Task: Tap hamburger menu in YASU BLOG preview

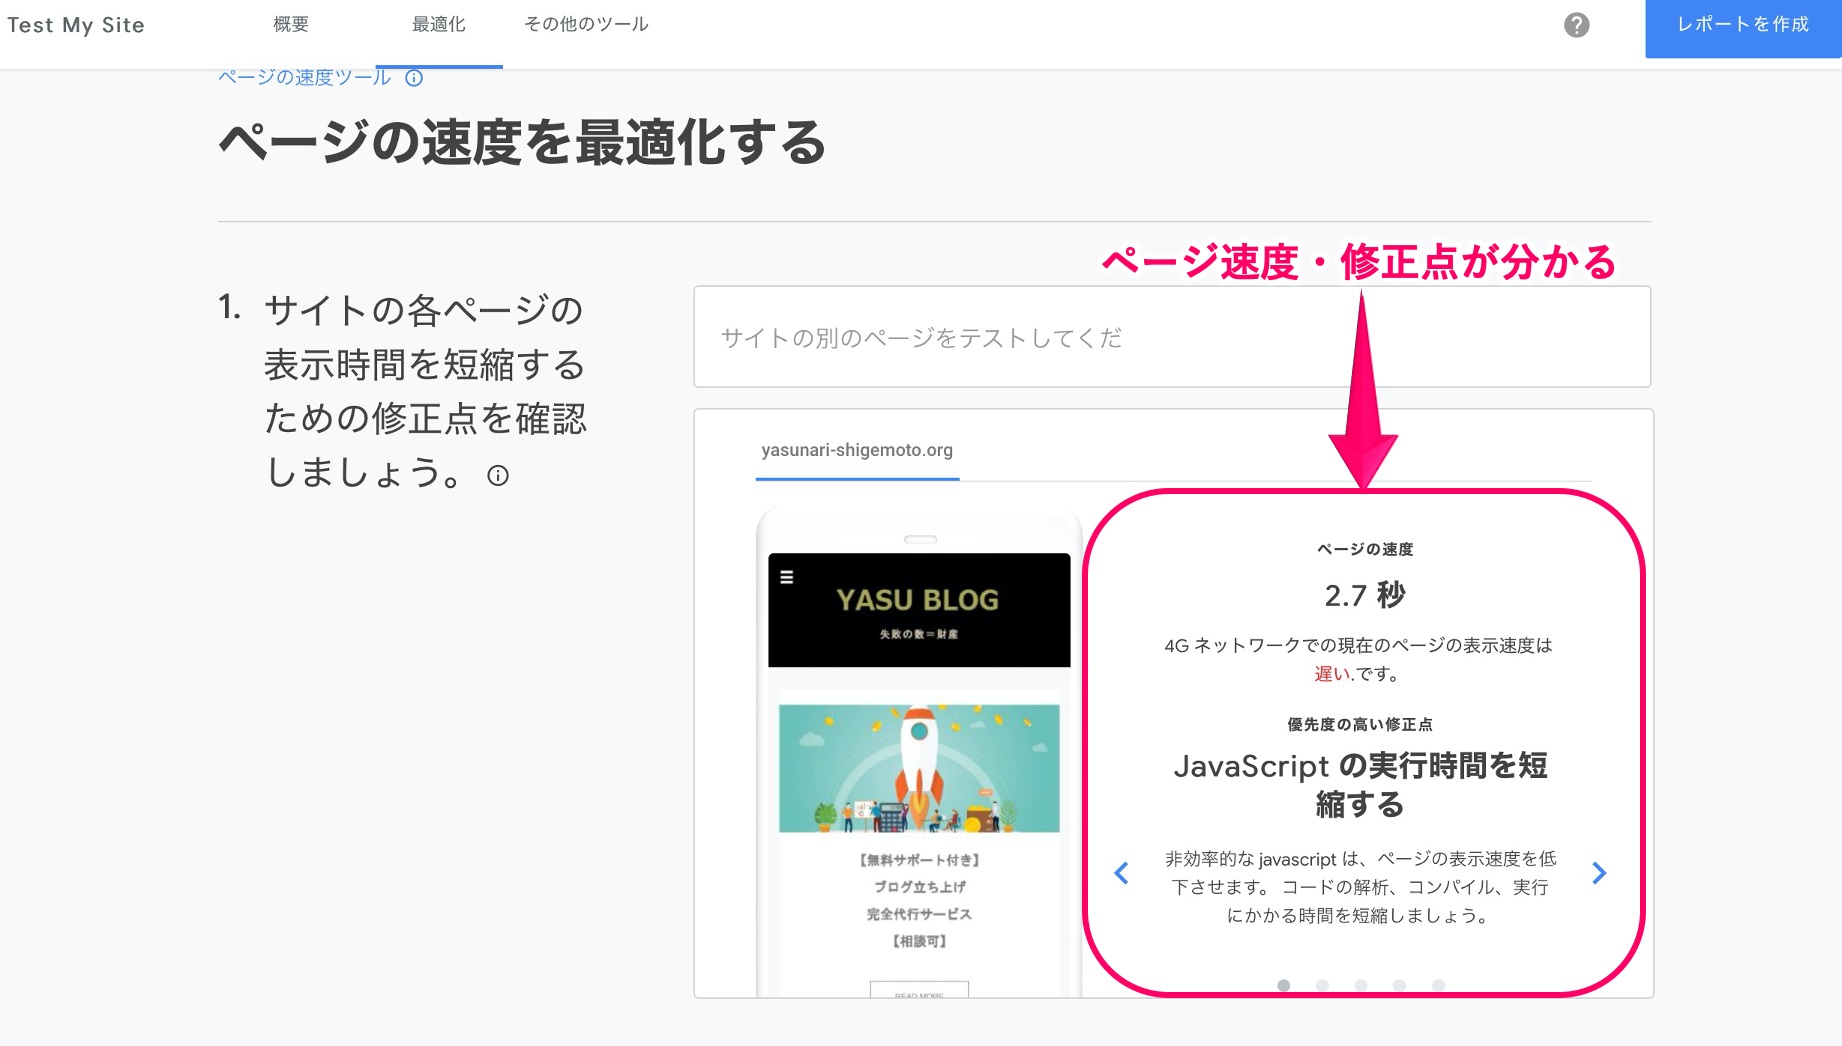Action: click(787, 577)
